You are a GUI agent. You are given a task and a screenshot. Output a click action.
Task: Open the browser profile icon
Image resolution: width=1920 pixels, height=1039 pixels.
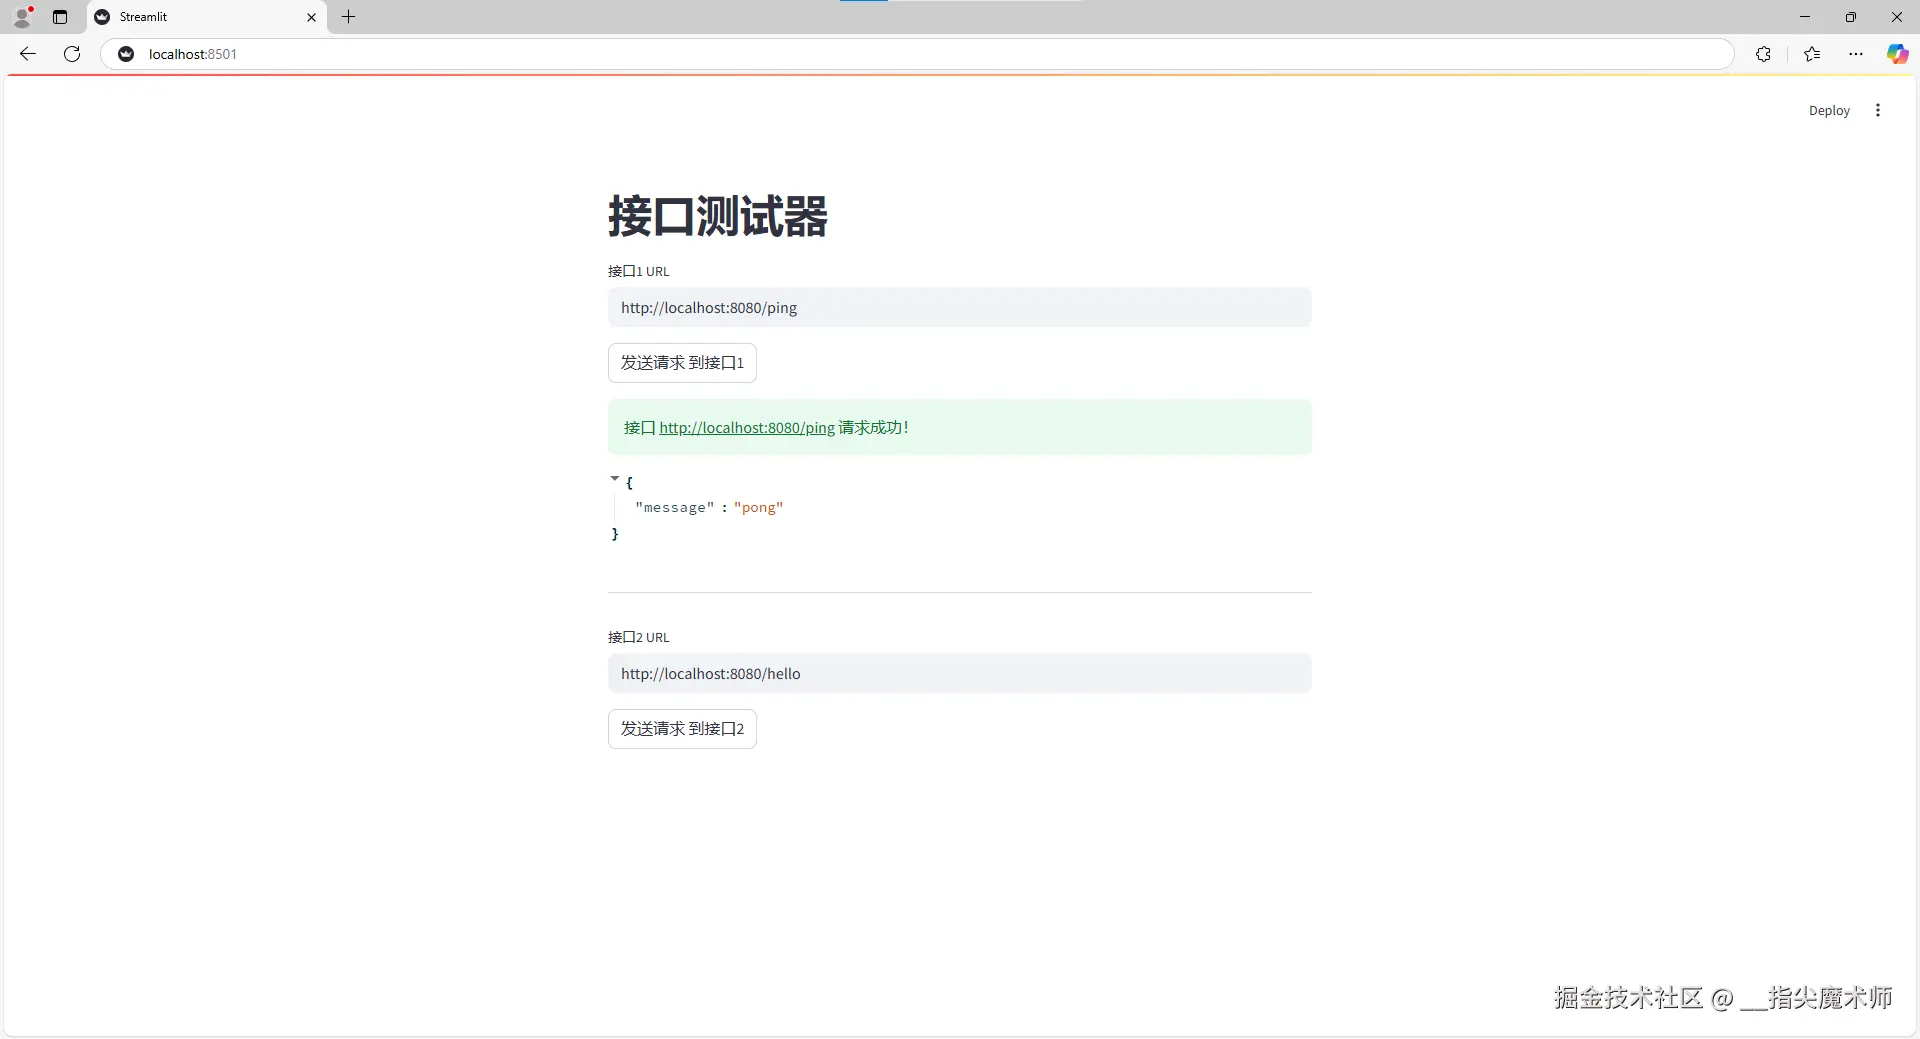22,17
